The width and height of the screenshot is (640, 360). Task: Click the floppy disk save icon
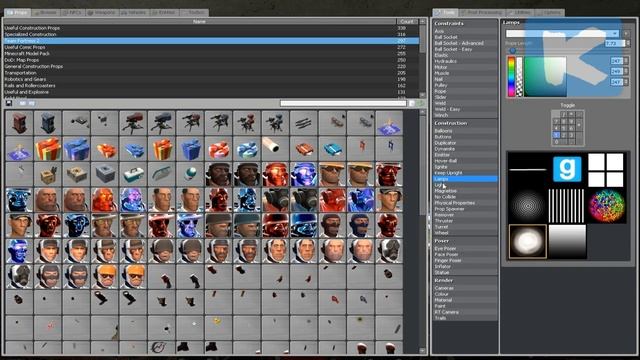(9, 103)
